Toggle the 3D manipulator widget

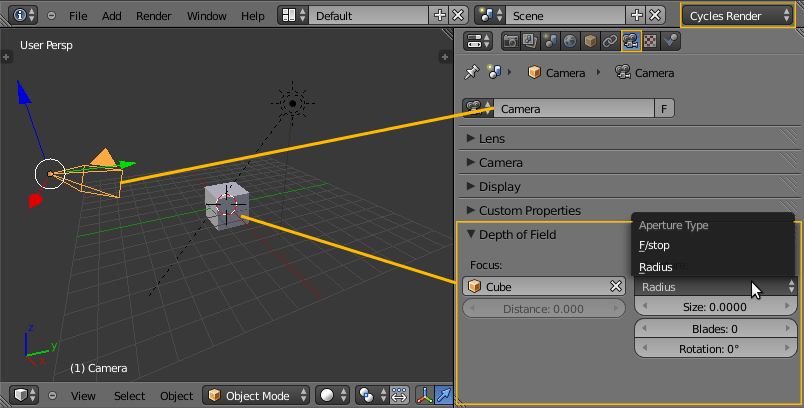click(x=425, y=395)
